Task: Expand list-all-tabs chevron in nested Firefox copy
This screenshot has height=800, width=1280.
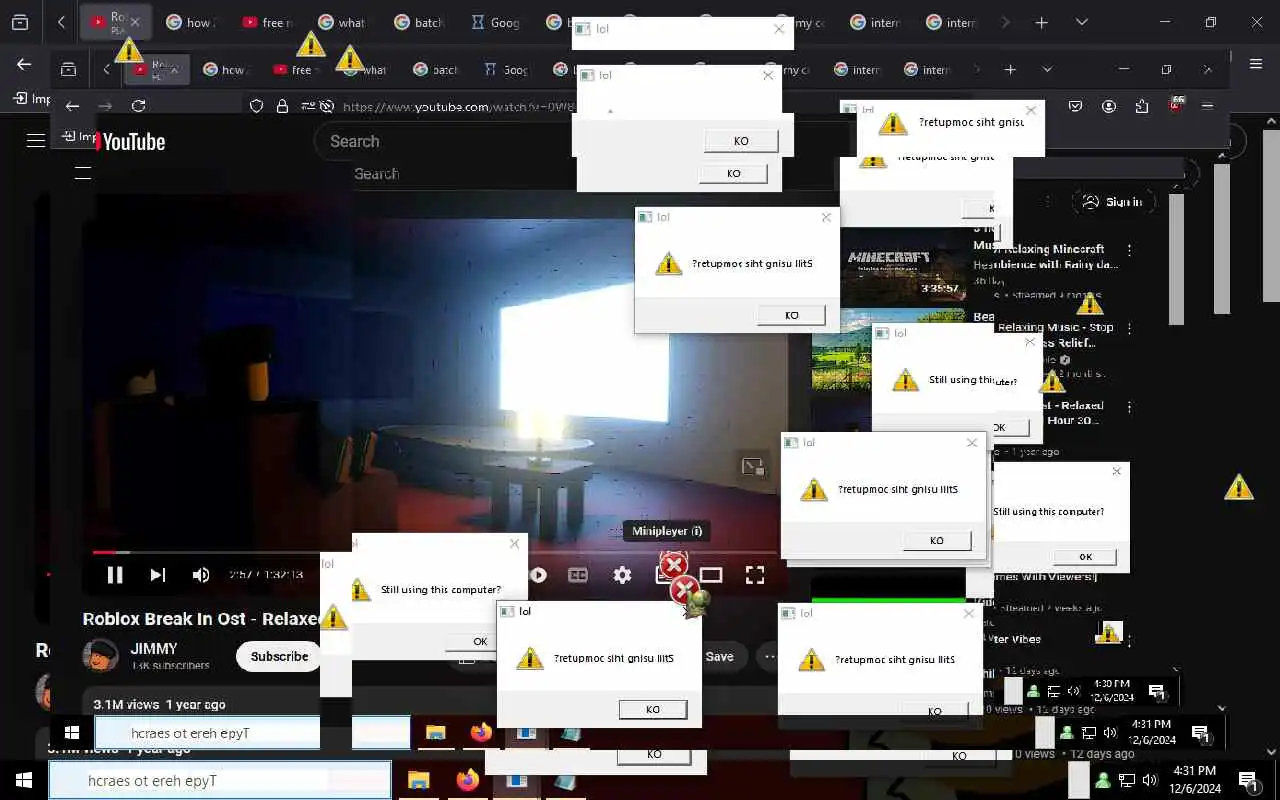Action: pyautogui.click(x=1047, y=70)
